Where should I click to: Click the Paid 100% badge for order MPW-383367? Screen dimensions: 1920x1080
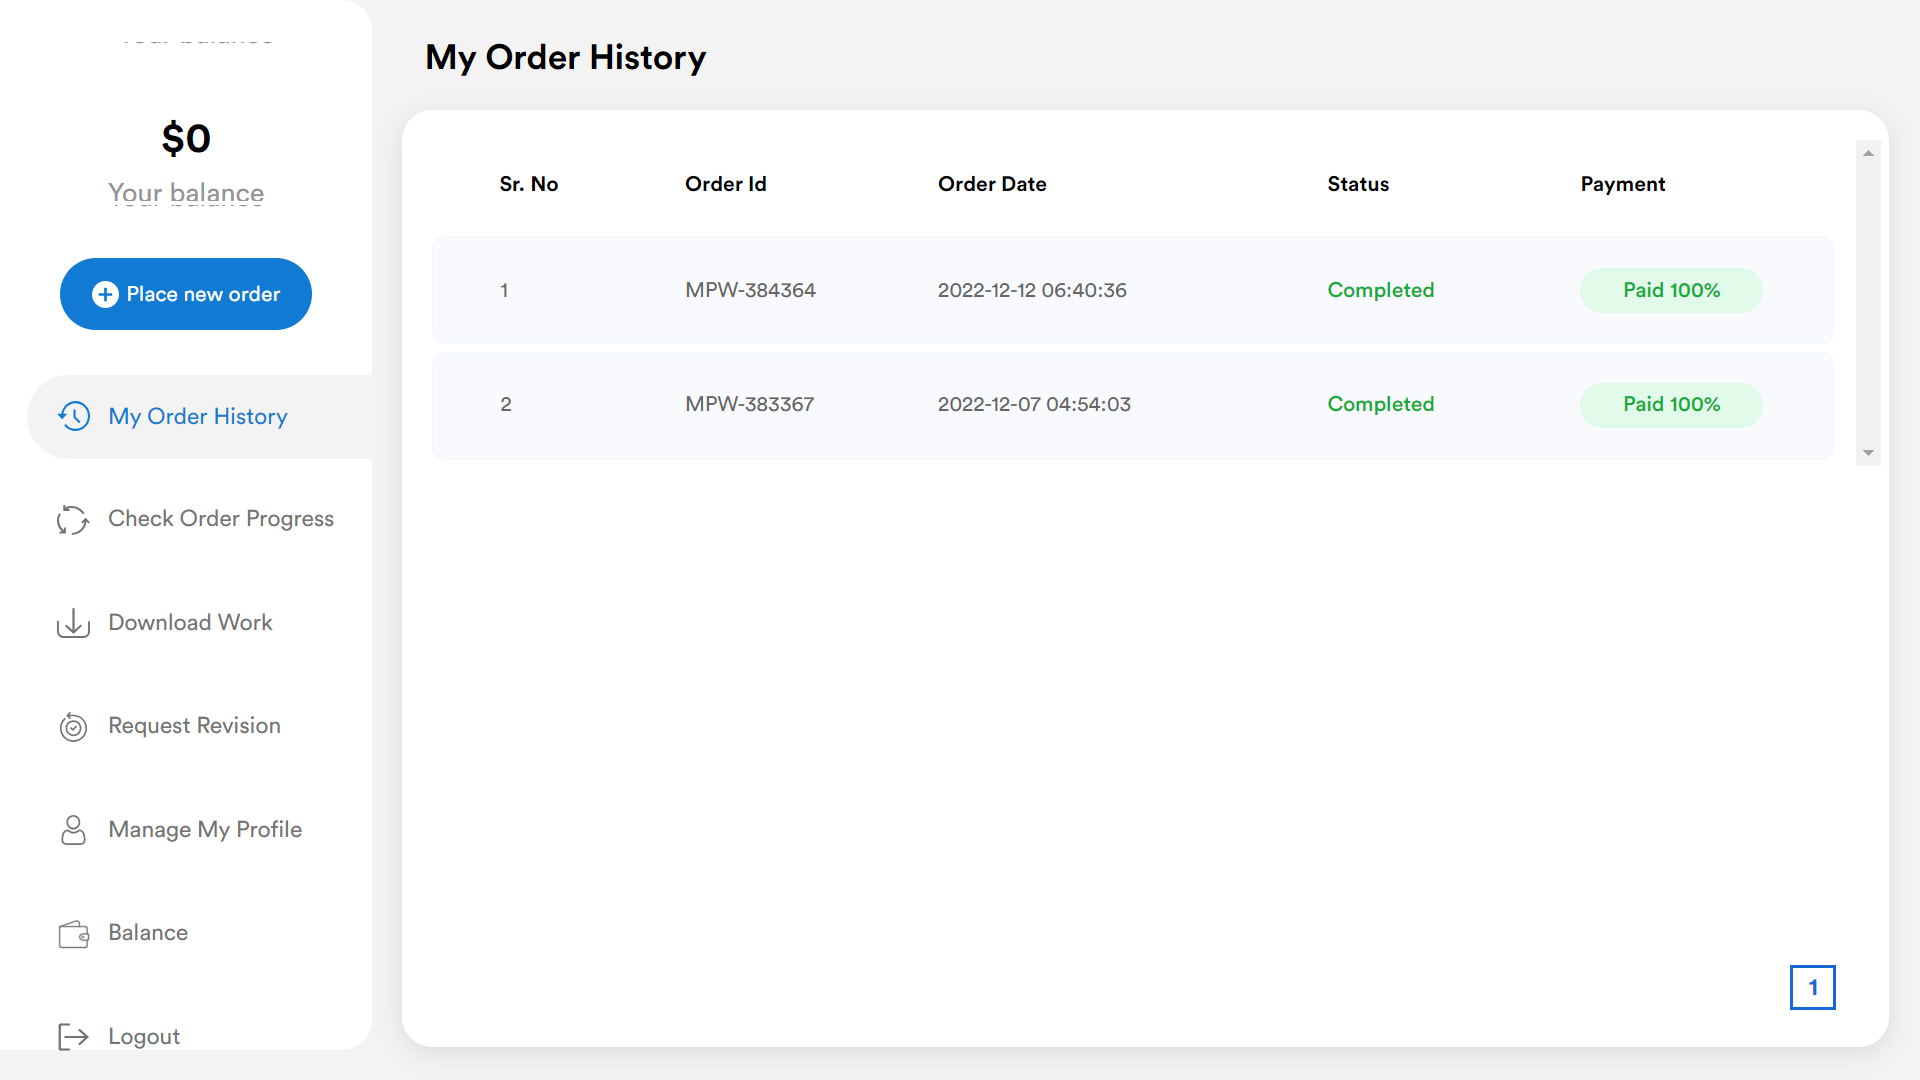1671,405
